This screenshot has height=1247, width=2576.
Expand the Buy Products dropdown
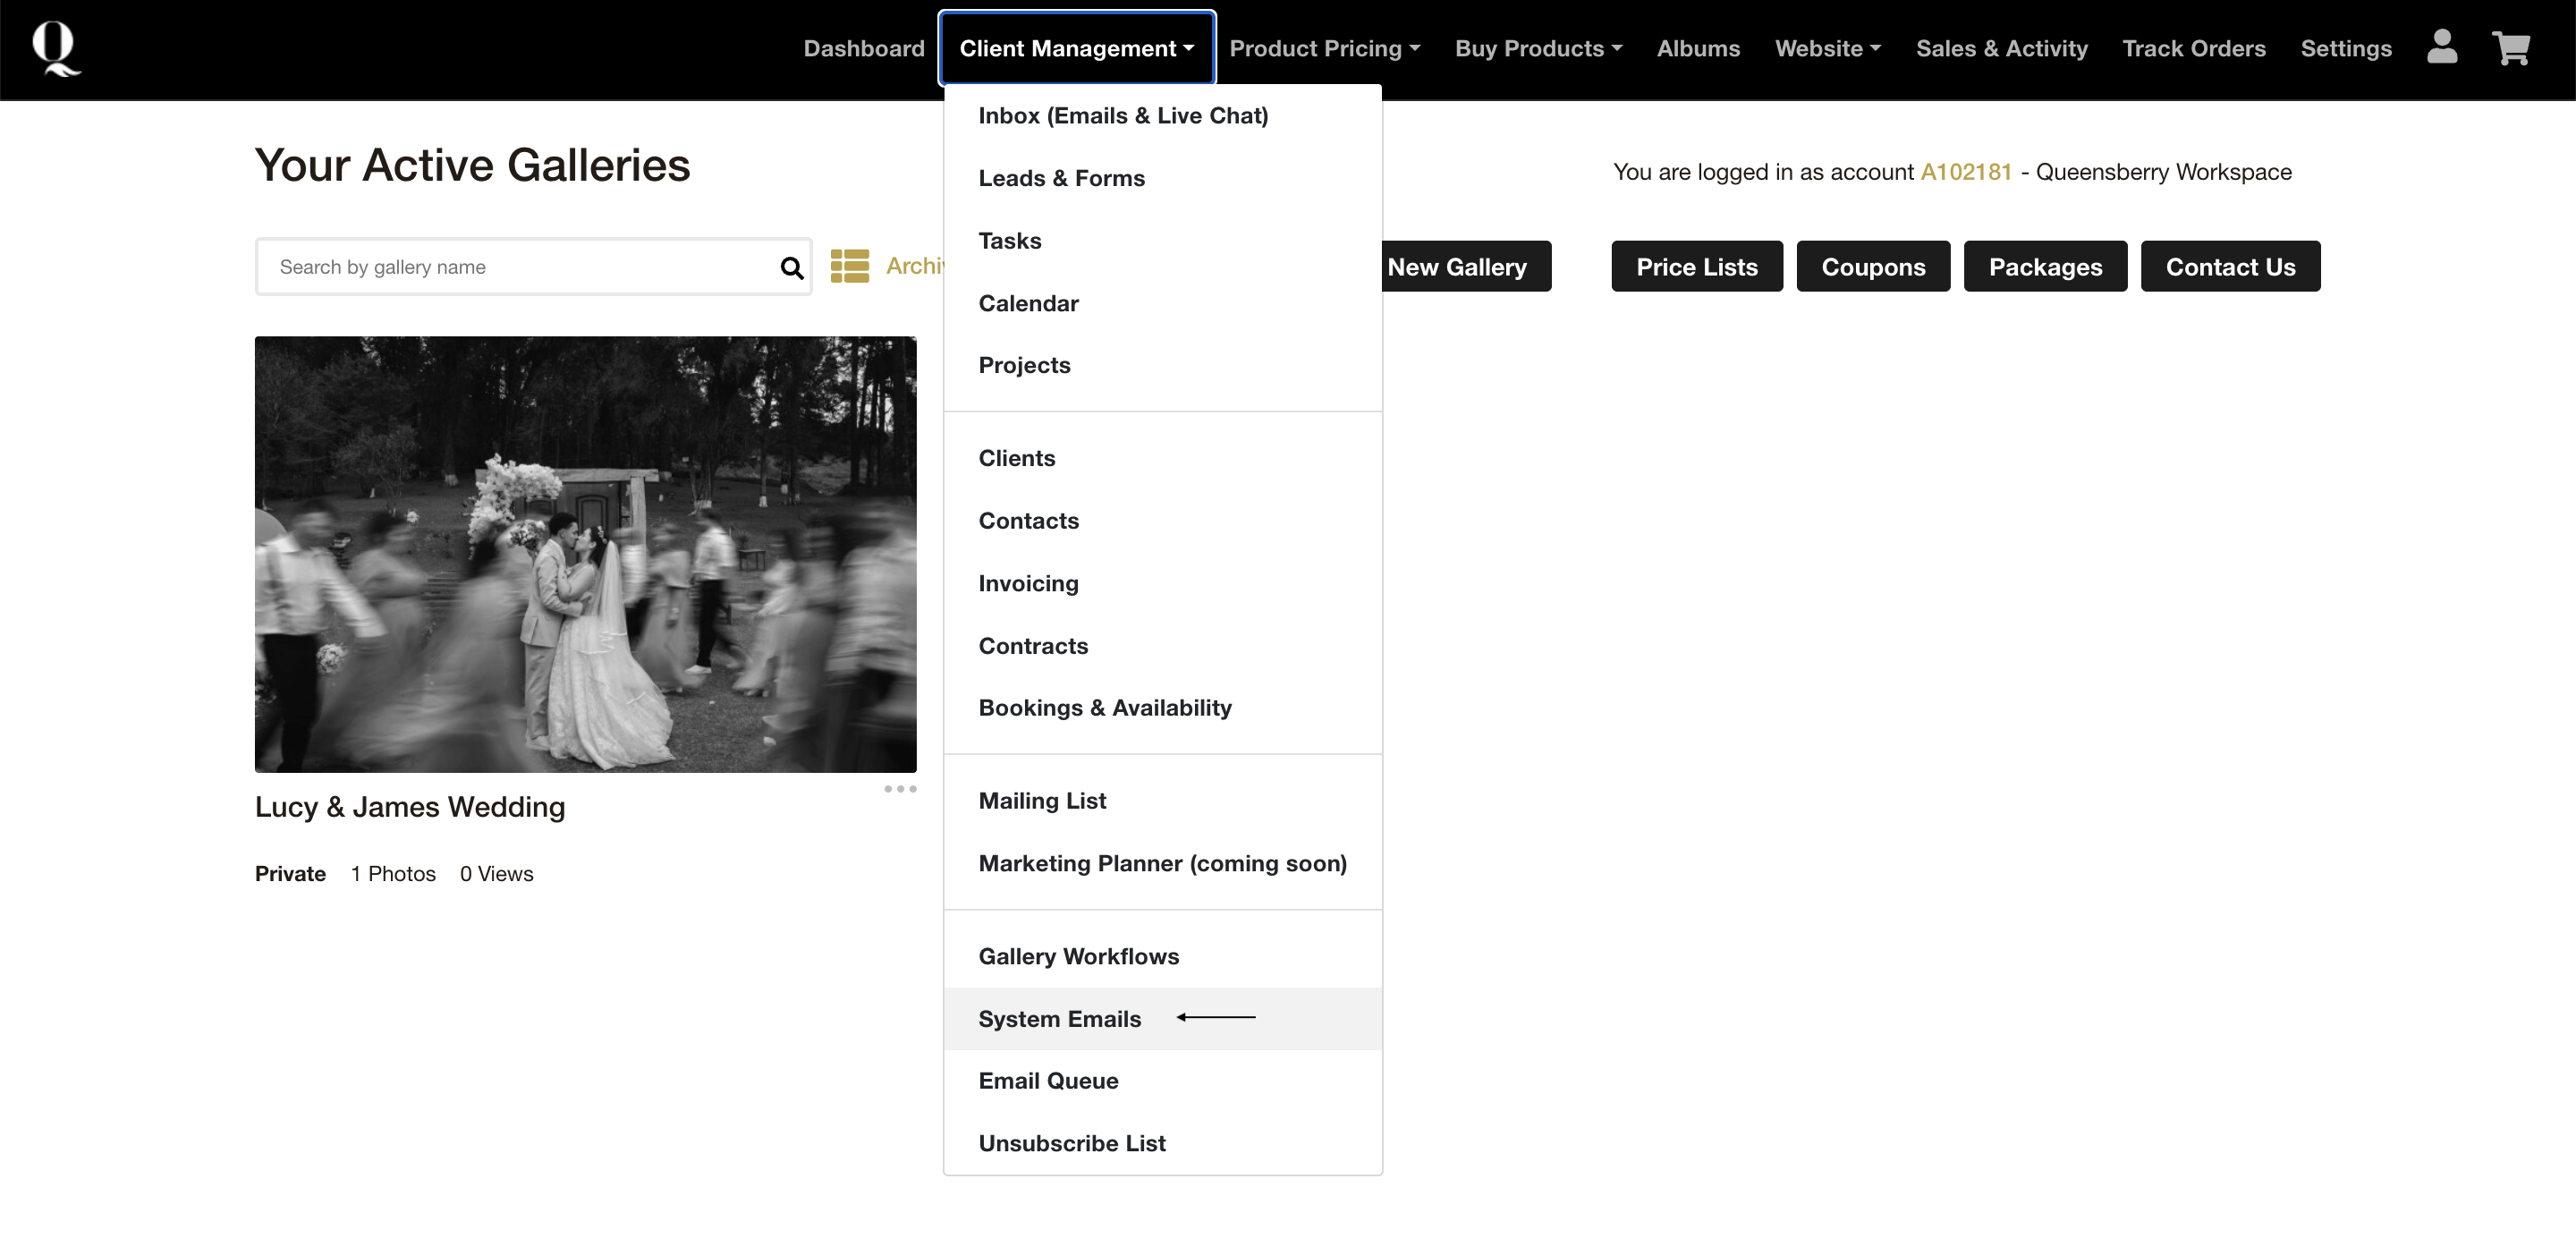[1538, 48]
